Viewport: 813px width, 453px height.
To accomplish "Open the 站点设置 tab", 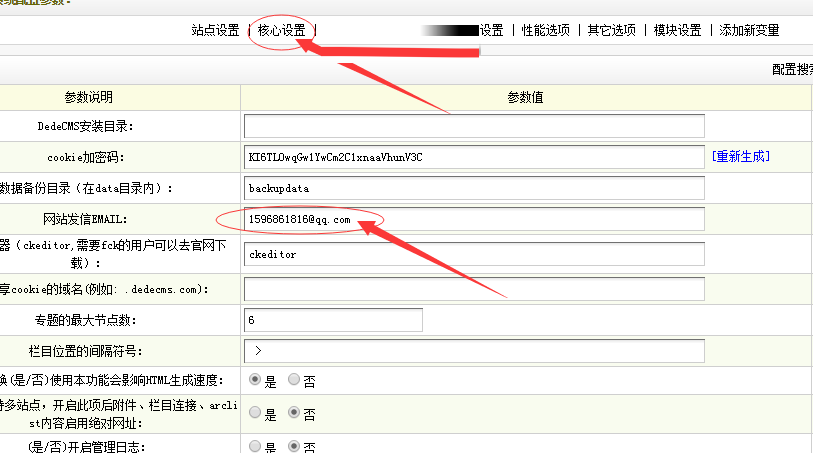I will [x=215, y=31].
